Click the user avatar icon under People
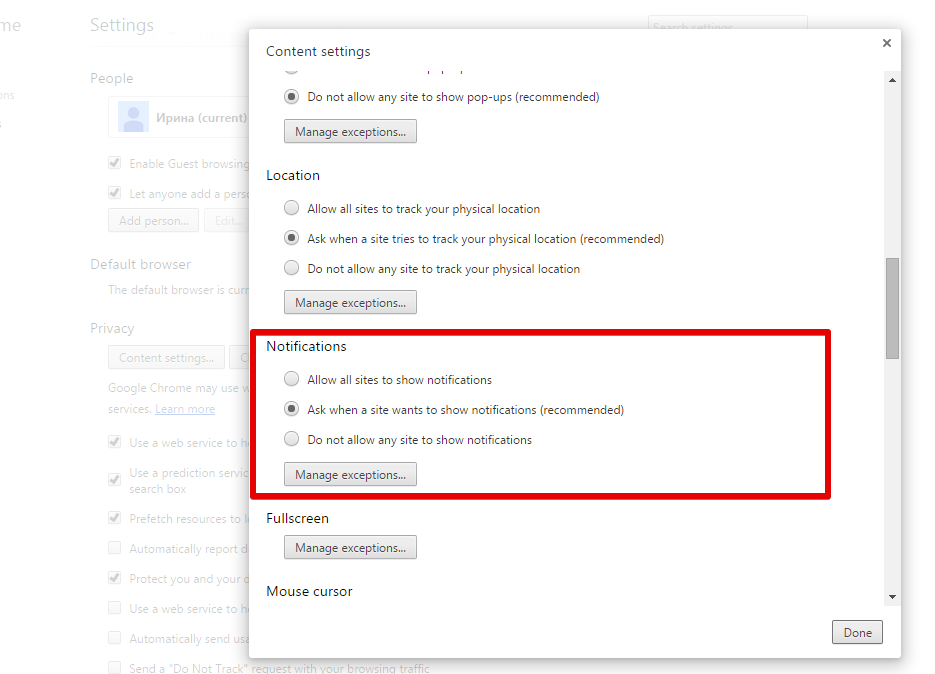Screen dimensions: 935x674 [x=133, y=117]
